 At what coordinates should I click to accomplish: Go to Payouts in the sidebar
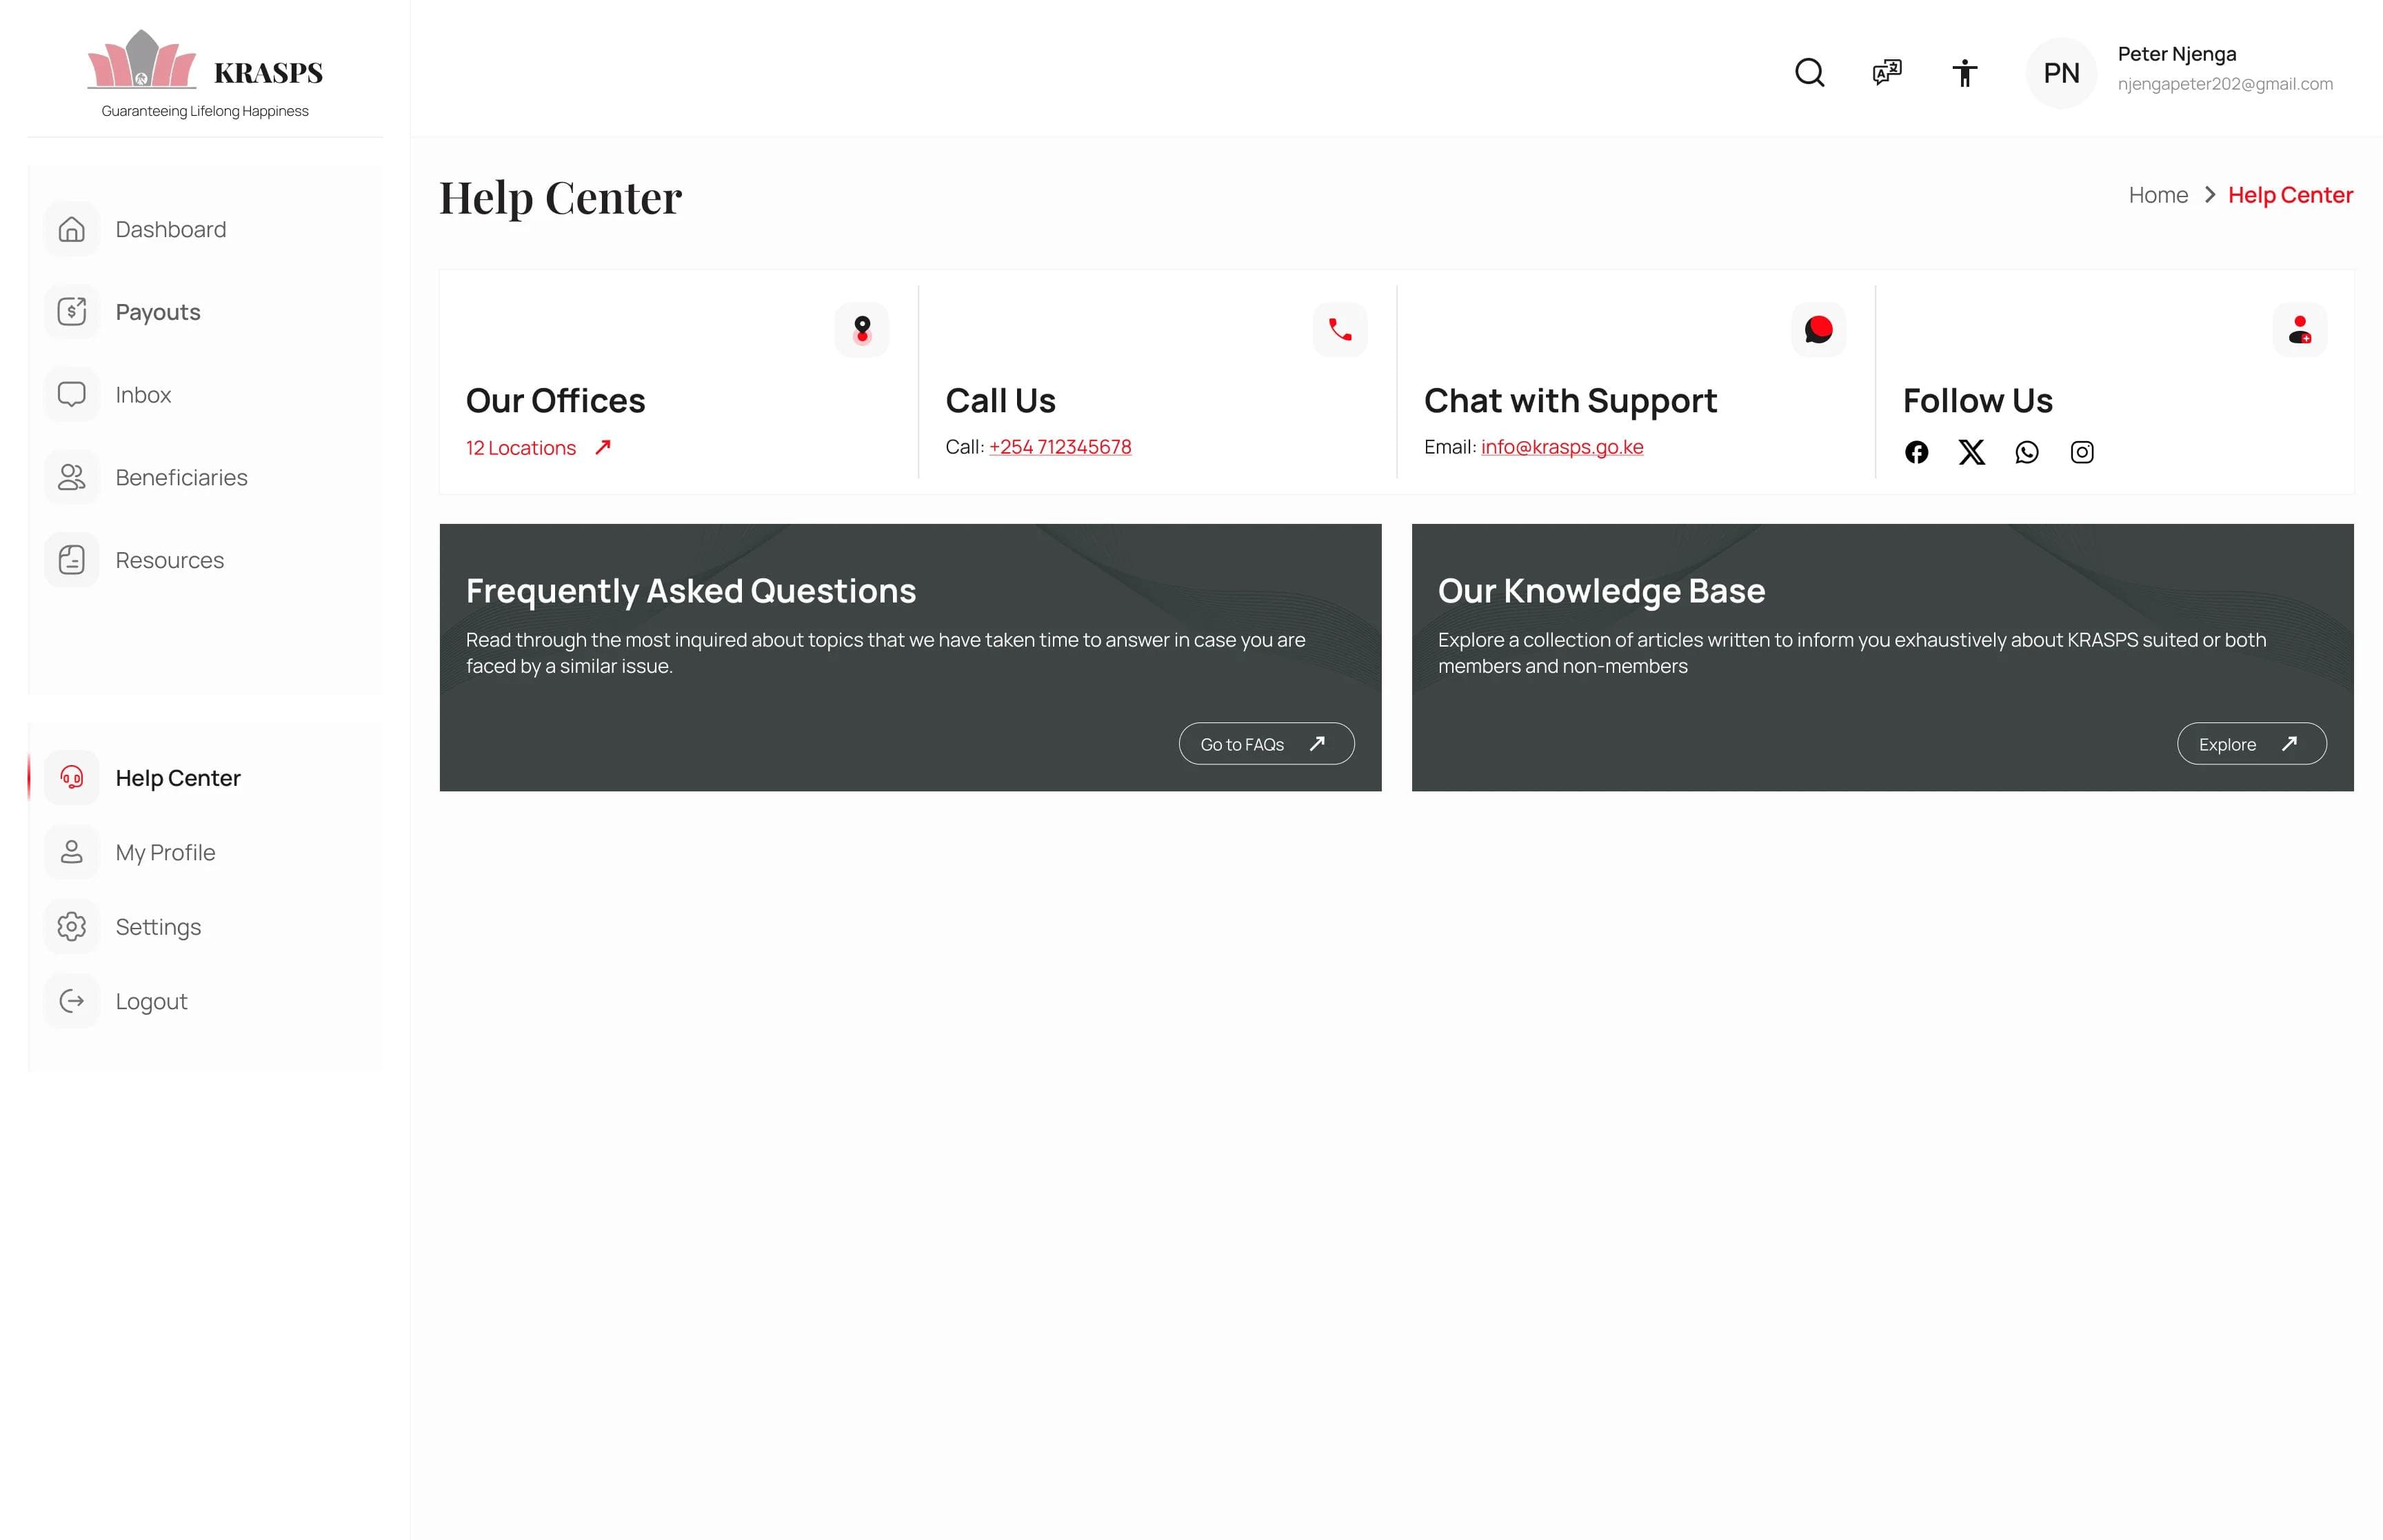[157, 312]
